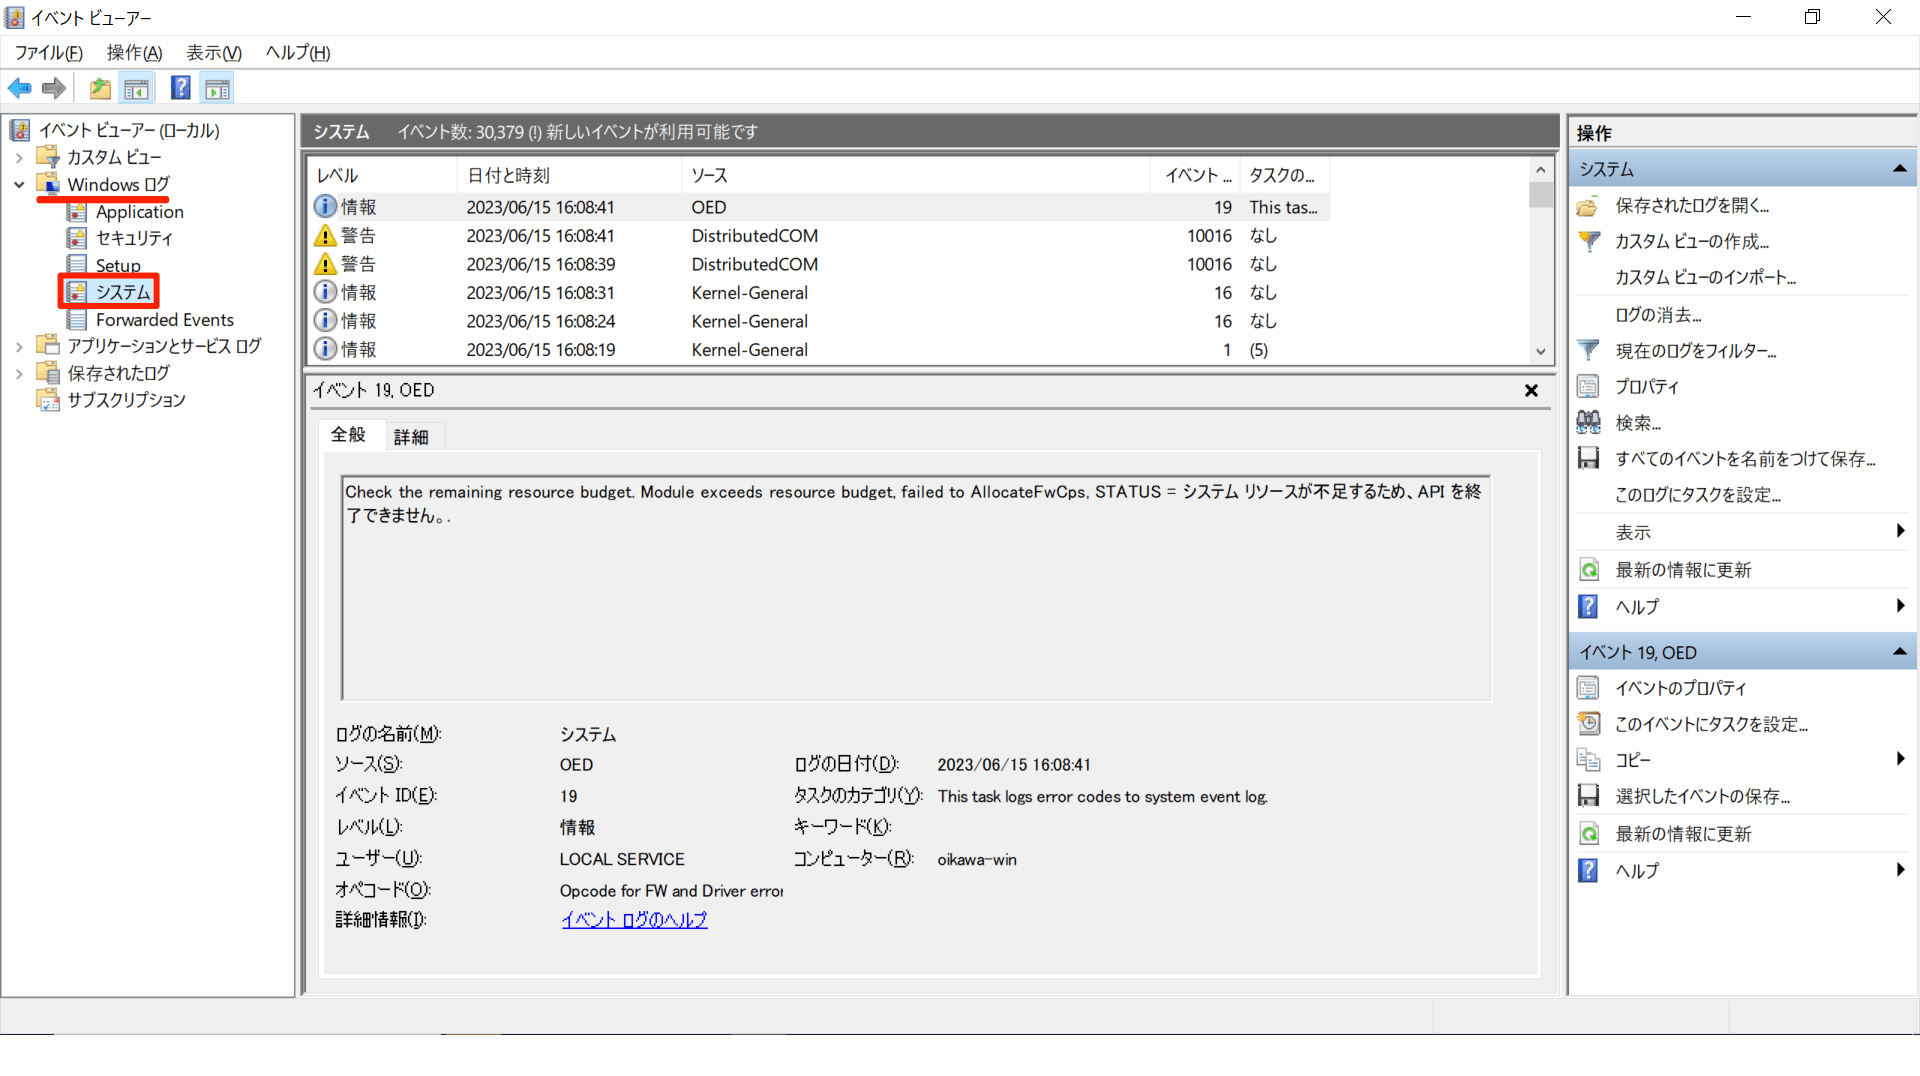Viewport: 1920px width, 1076px height.
Task: Open the ヘルプ submenu arrow under システム actions
Action: coord(1900,606)
